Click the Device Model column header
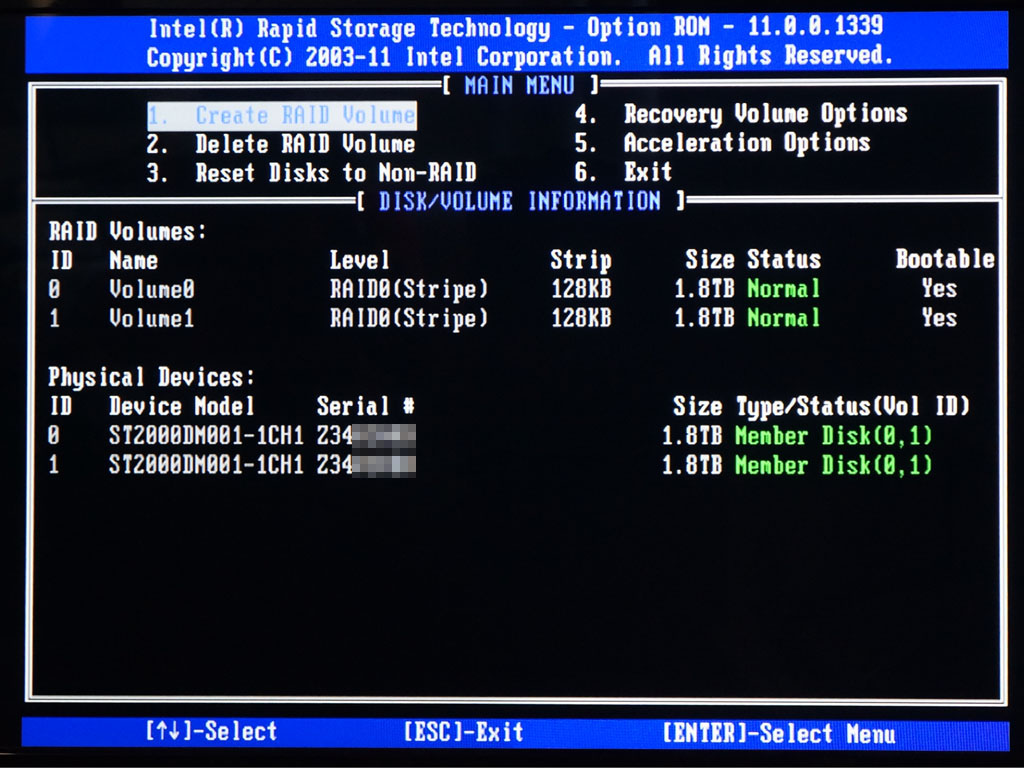1024x768 pixels. (x=182, y=406)
